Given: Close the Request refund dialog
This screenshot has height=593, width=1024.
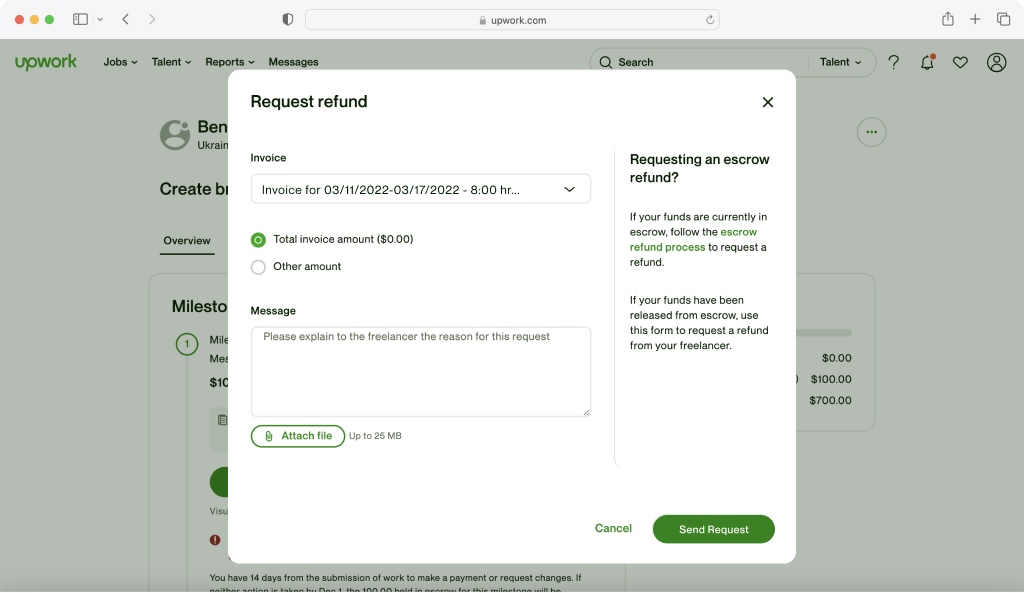Looking at the screenshot, I should click(768, 102).
